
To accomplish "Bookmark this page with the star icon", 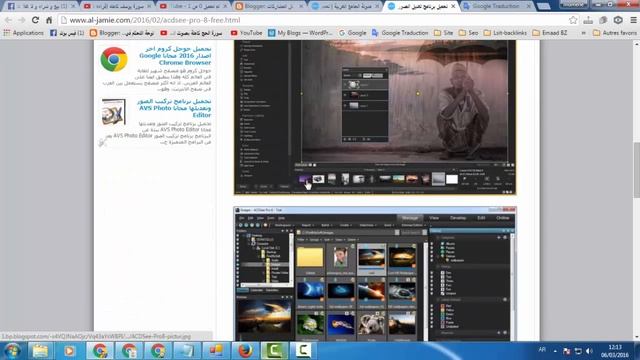I will (573, 20).
